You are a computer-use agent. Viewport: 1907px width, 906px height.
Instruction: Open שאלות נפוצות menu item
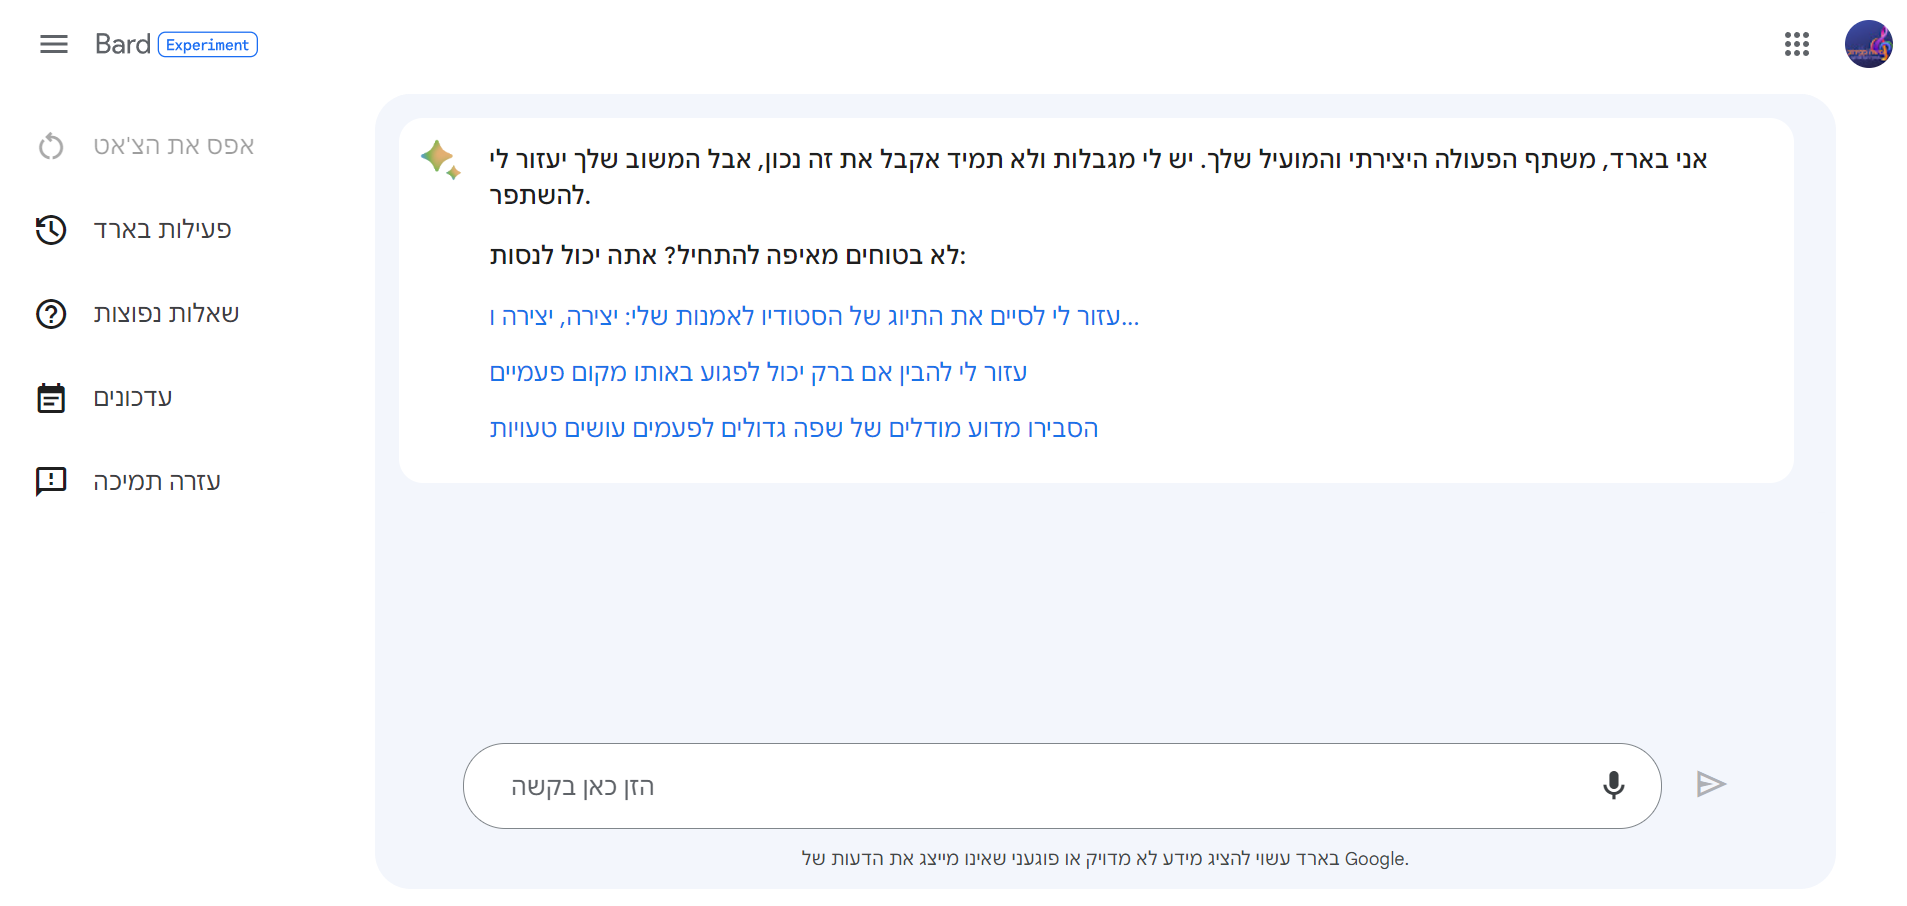tap(166, 314)
